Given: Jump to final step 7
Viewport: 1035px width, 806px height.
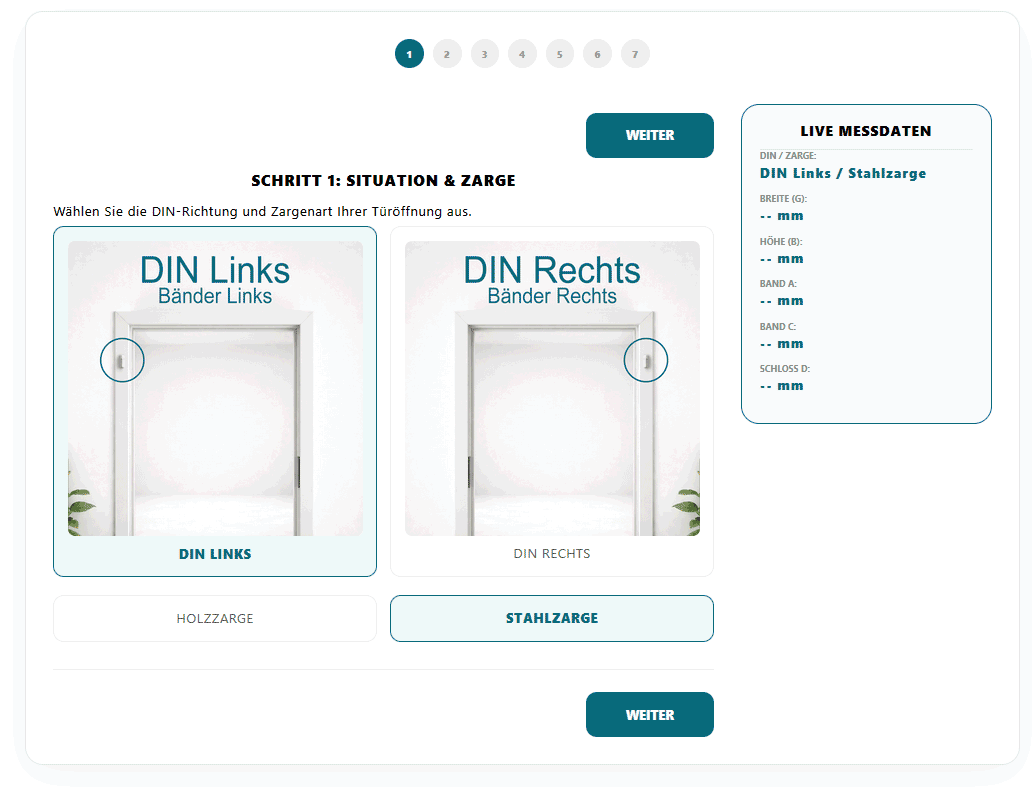Looking at the screenshot, I should click(x=635, y=54).
